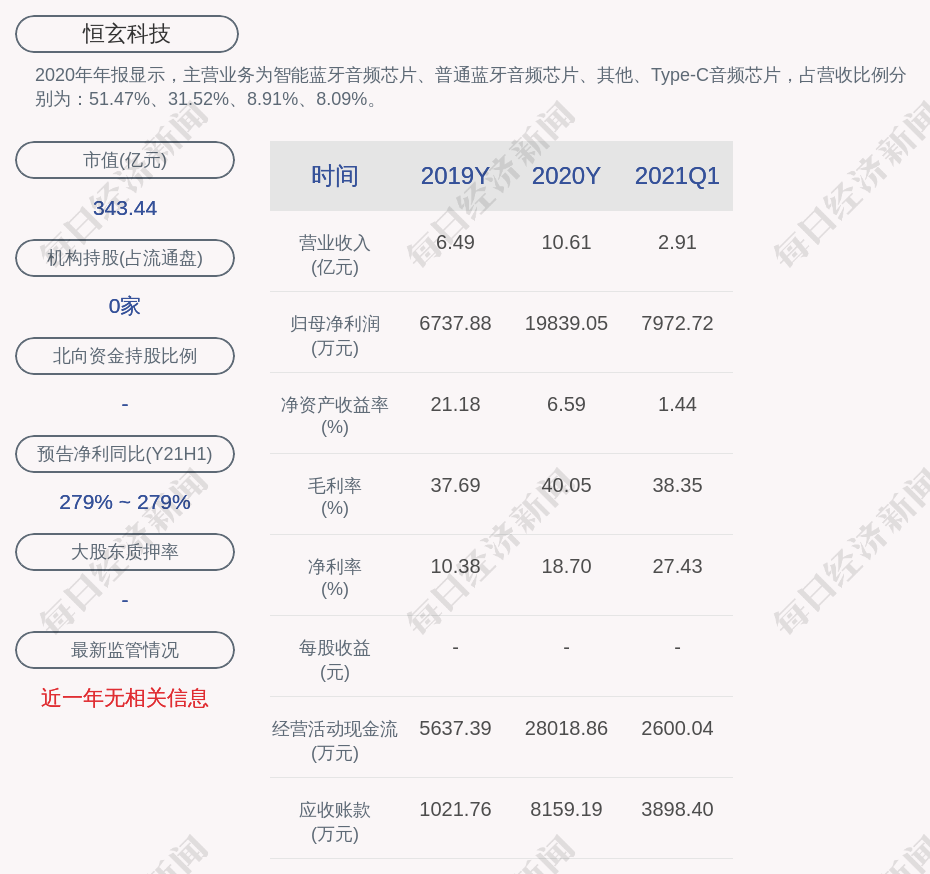
Task: Select the 经营活动现金流(万元) row label
Action: point(335,741)
